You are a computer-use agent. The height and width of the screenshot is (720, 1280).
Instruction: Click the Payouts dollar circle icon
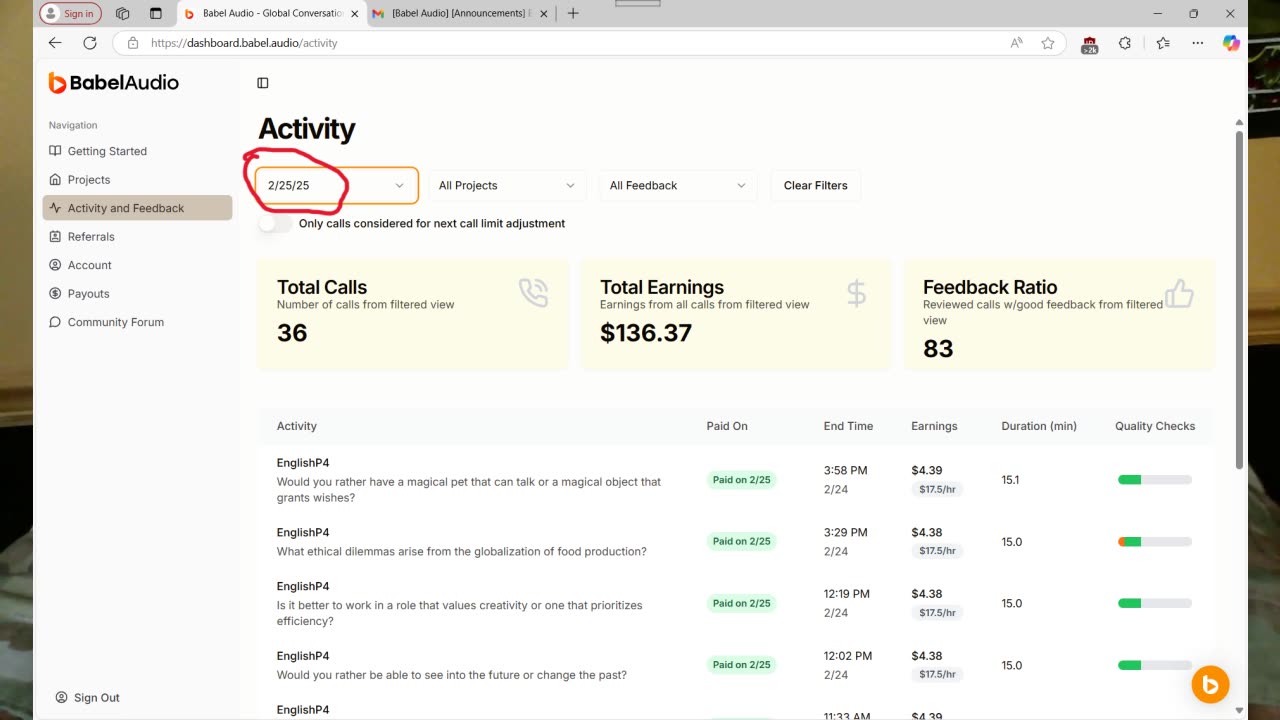[x=55, y=294]
